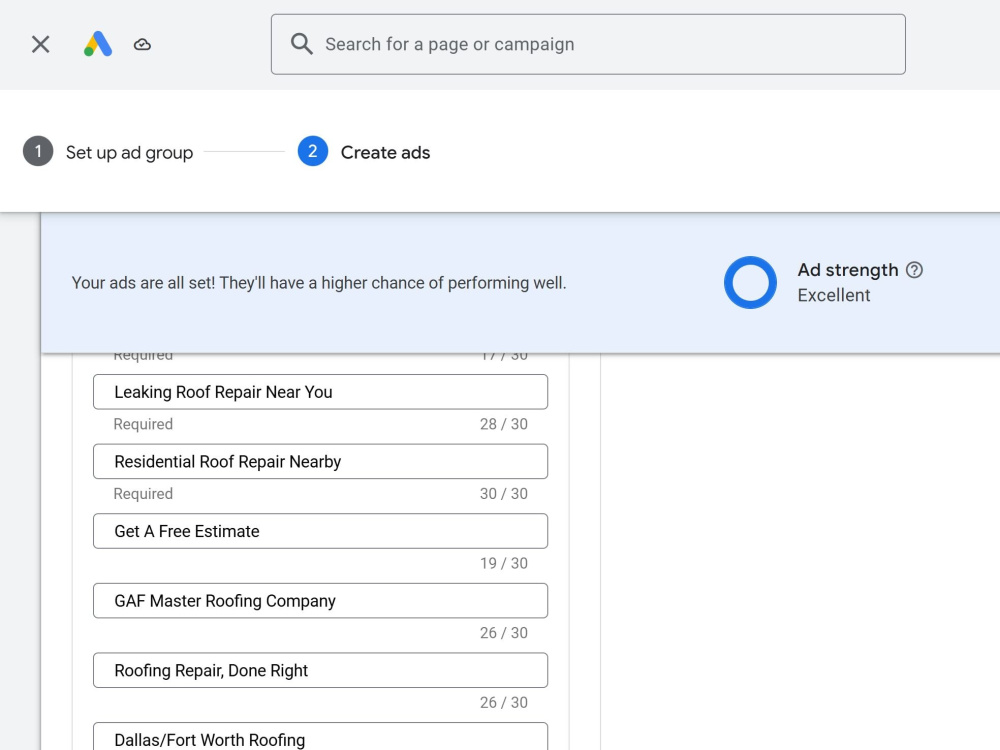The width and height of the screenshot is (1000, 750).
Task: Open the Ad strength help icon
Action: click(x=915, y=270)
